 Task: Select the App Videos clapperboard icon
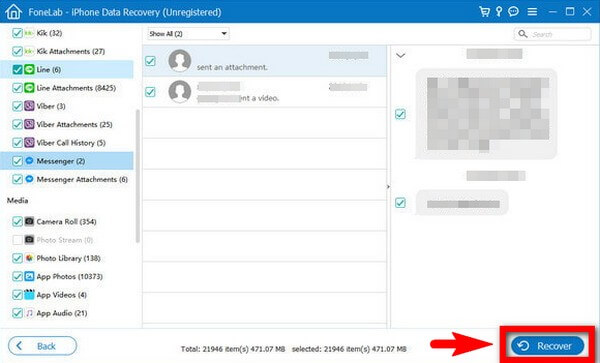(29, 295)
